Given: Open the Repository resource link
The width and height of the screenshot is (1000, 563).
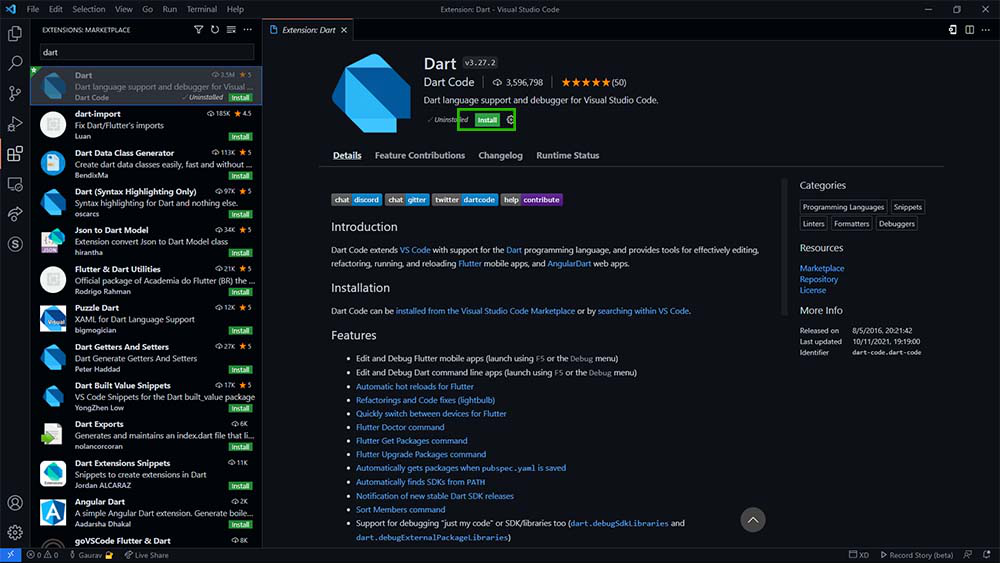Looking at the screenshot, I should pyautogui.click(x=818, y=279).
